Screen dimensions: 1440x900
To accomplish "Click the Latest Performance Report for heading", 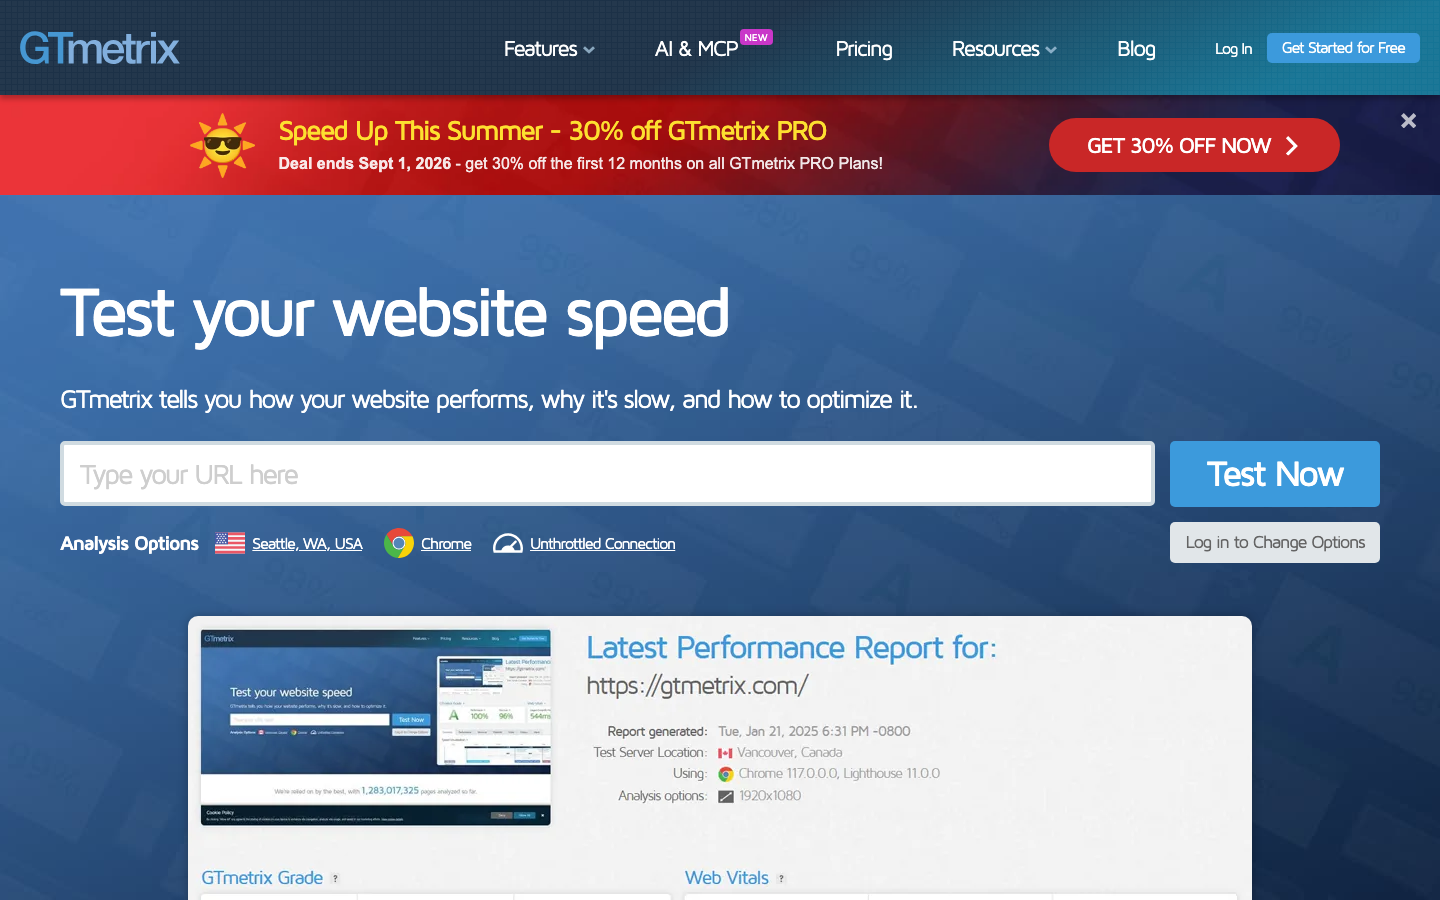I will [x=791, y=648].
